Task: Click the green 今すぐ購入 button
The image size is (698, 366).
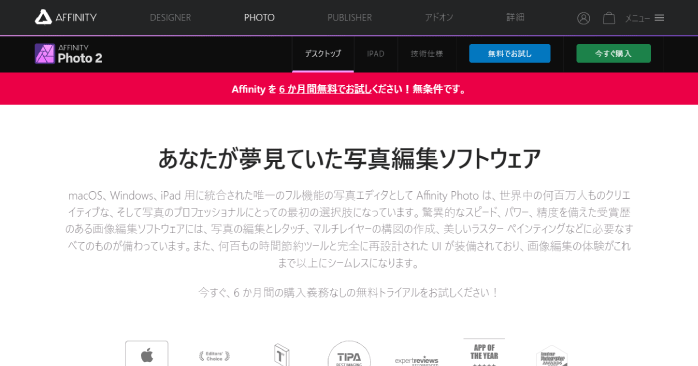Action: pyautogui.click(x=613, y=53)
